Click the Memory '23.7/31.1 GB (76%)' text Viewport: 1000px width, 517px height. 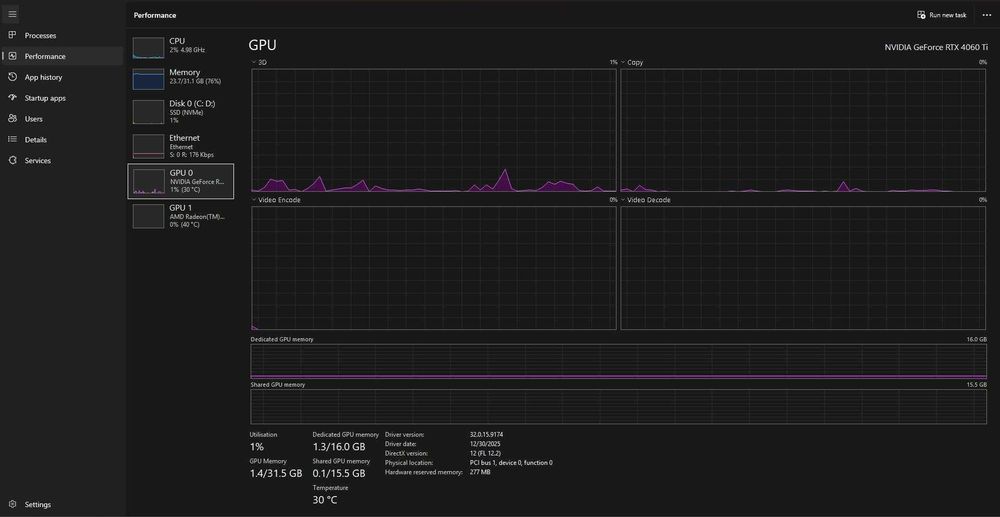click(195, 82)
